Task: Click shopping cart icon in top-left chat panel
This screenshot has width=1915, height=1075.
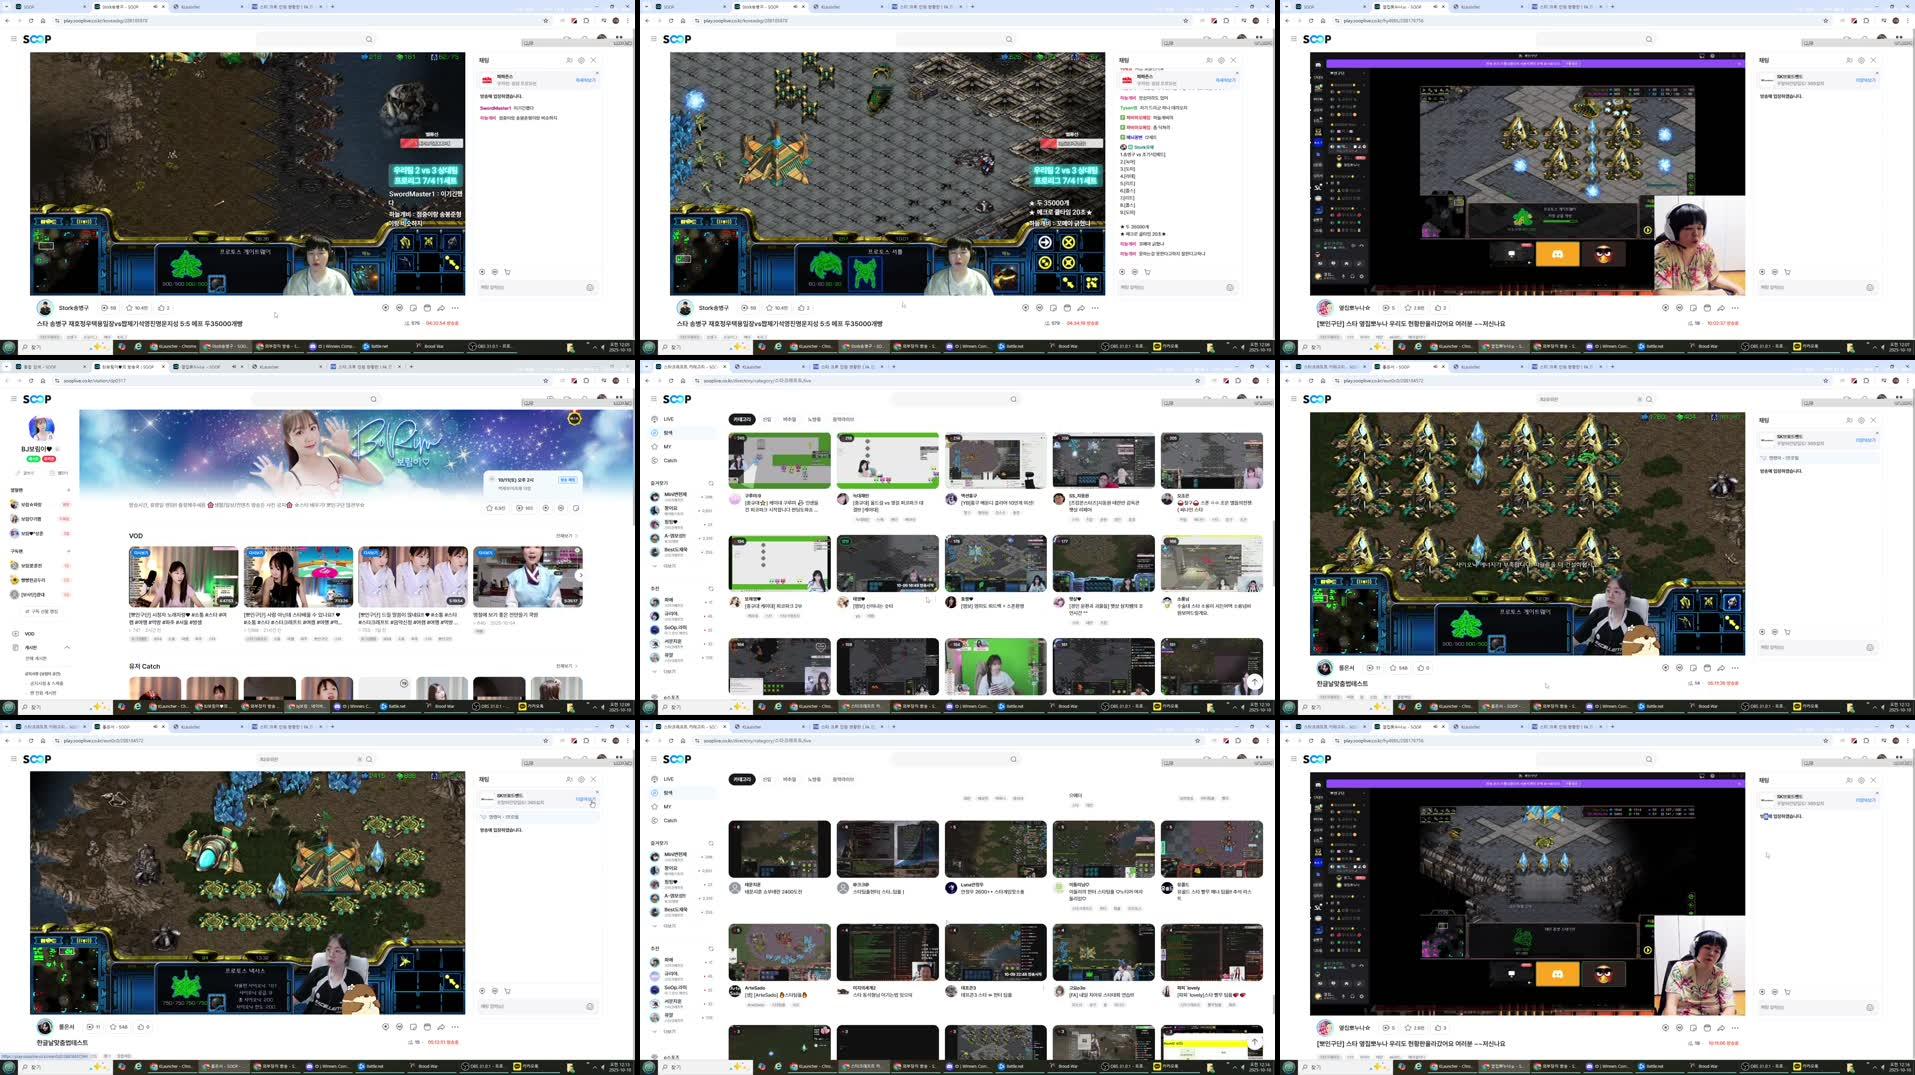Action: (507, 272)
